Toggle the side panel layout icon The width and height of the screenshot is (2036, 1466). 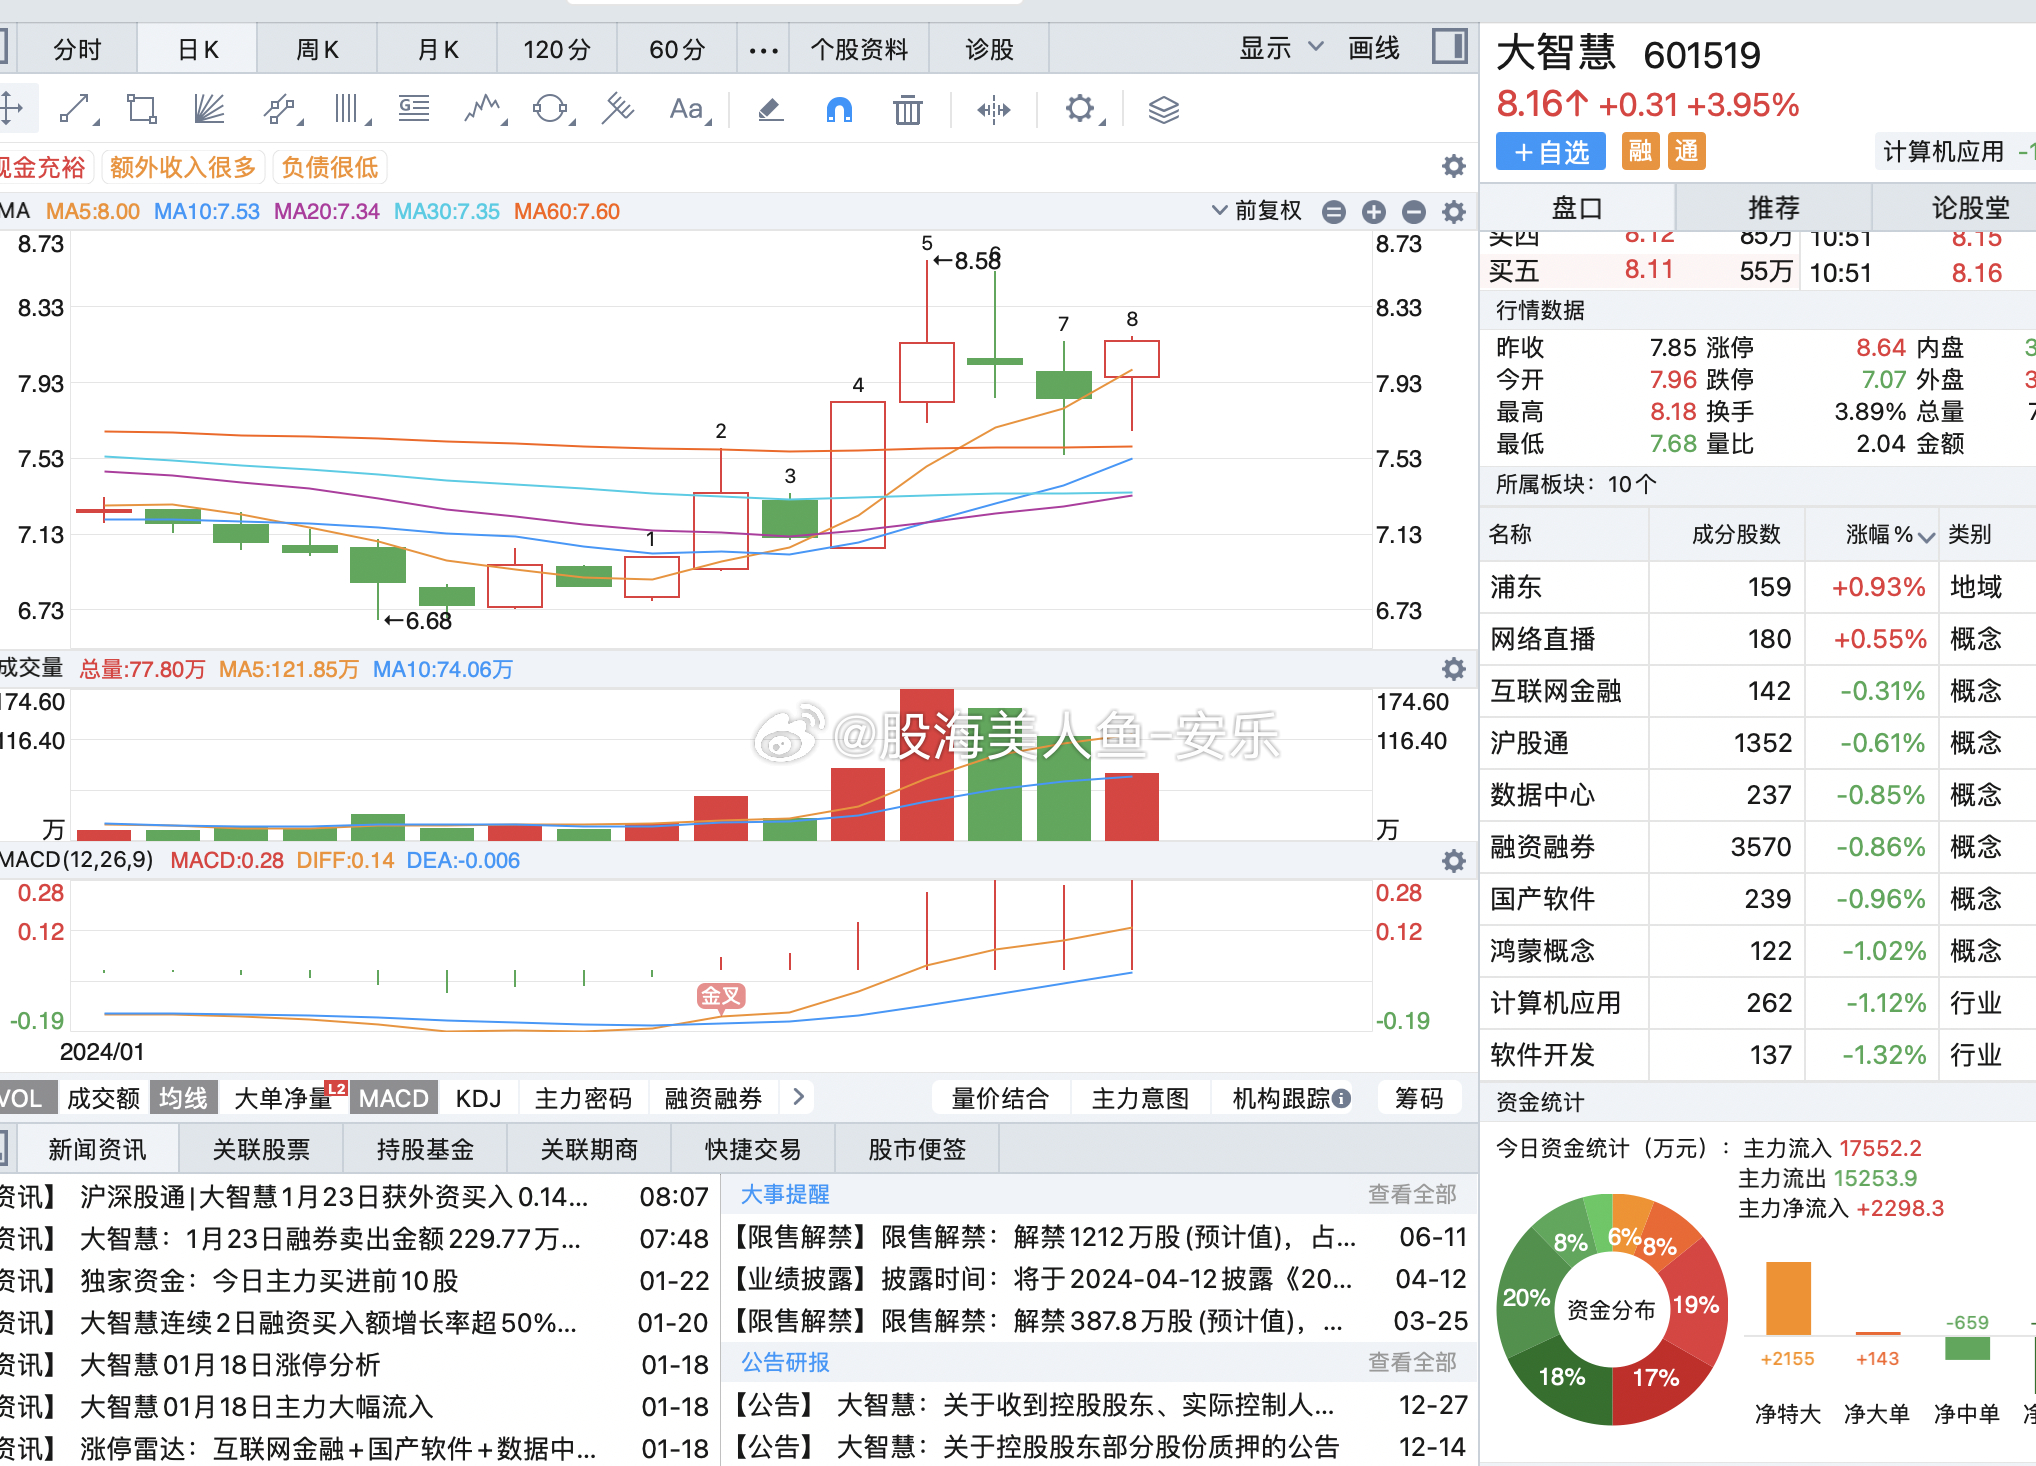(1449, 46)
